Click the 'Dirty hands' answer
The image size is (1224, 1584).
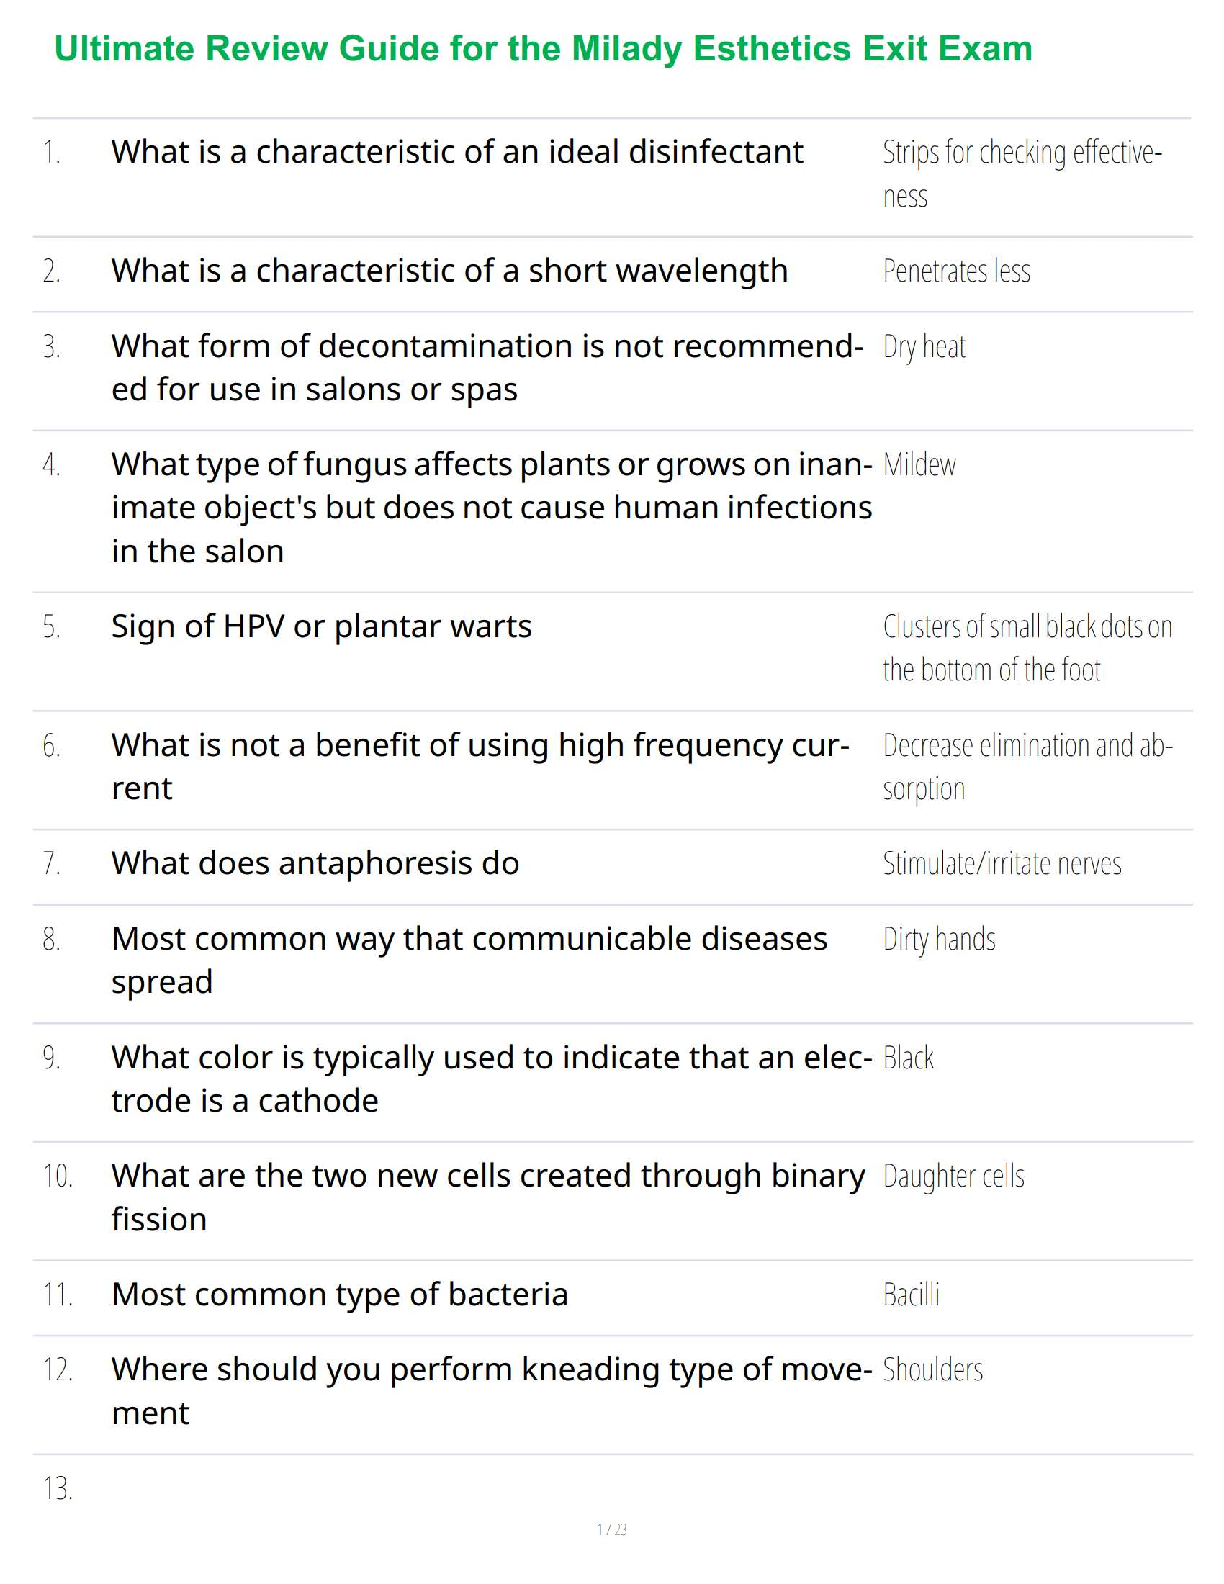tap(939, 940)
